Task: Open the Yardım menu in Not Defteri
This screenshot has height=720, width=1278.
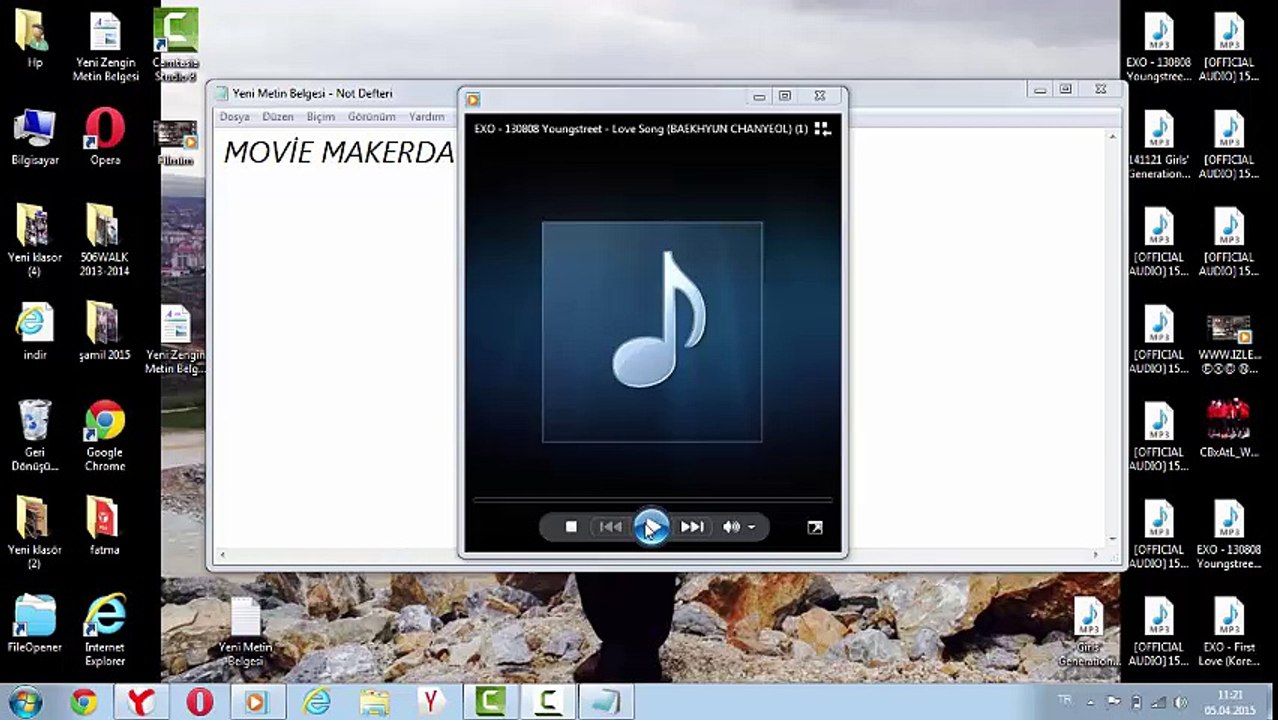Action: 427,117
